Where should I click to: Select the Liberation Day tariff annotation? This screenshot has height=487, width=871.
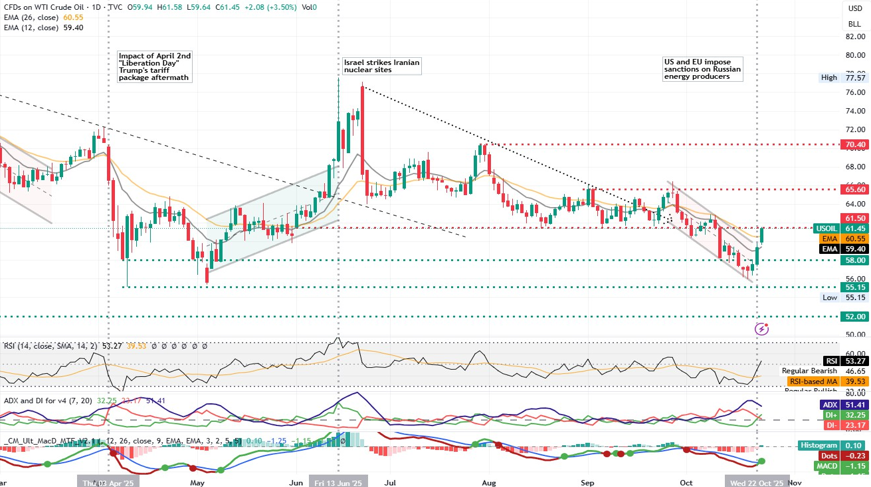(x=154, y=67)
